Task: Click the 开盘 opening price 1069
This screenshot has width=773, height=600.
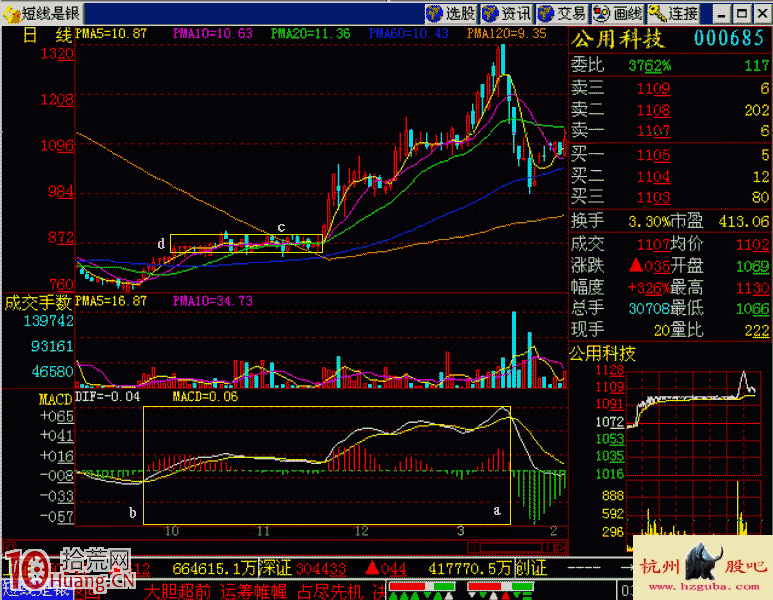Action: click(752, 267)
